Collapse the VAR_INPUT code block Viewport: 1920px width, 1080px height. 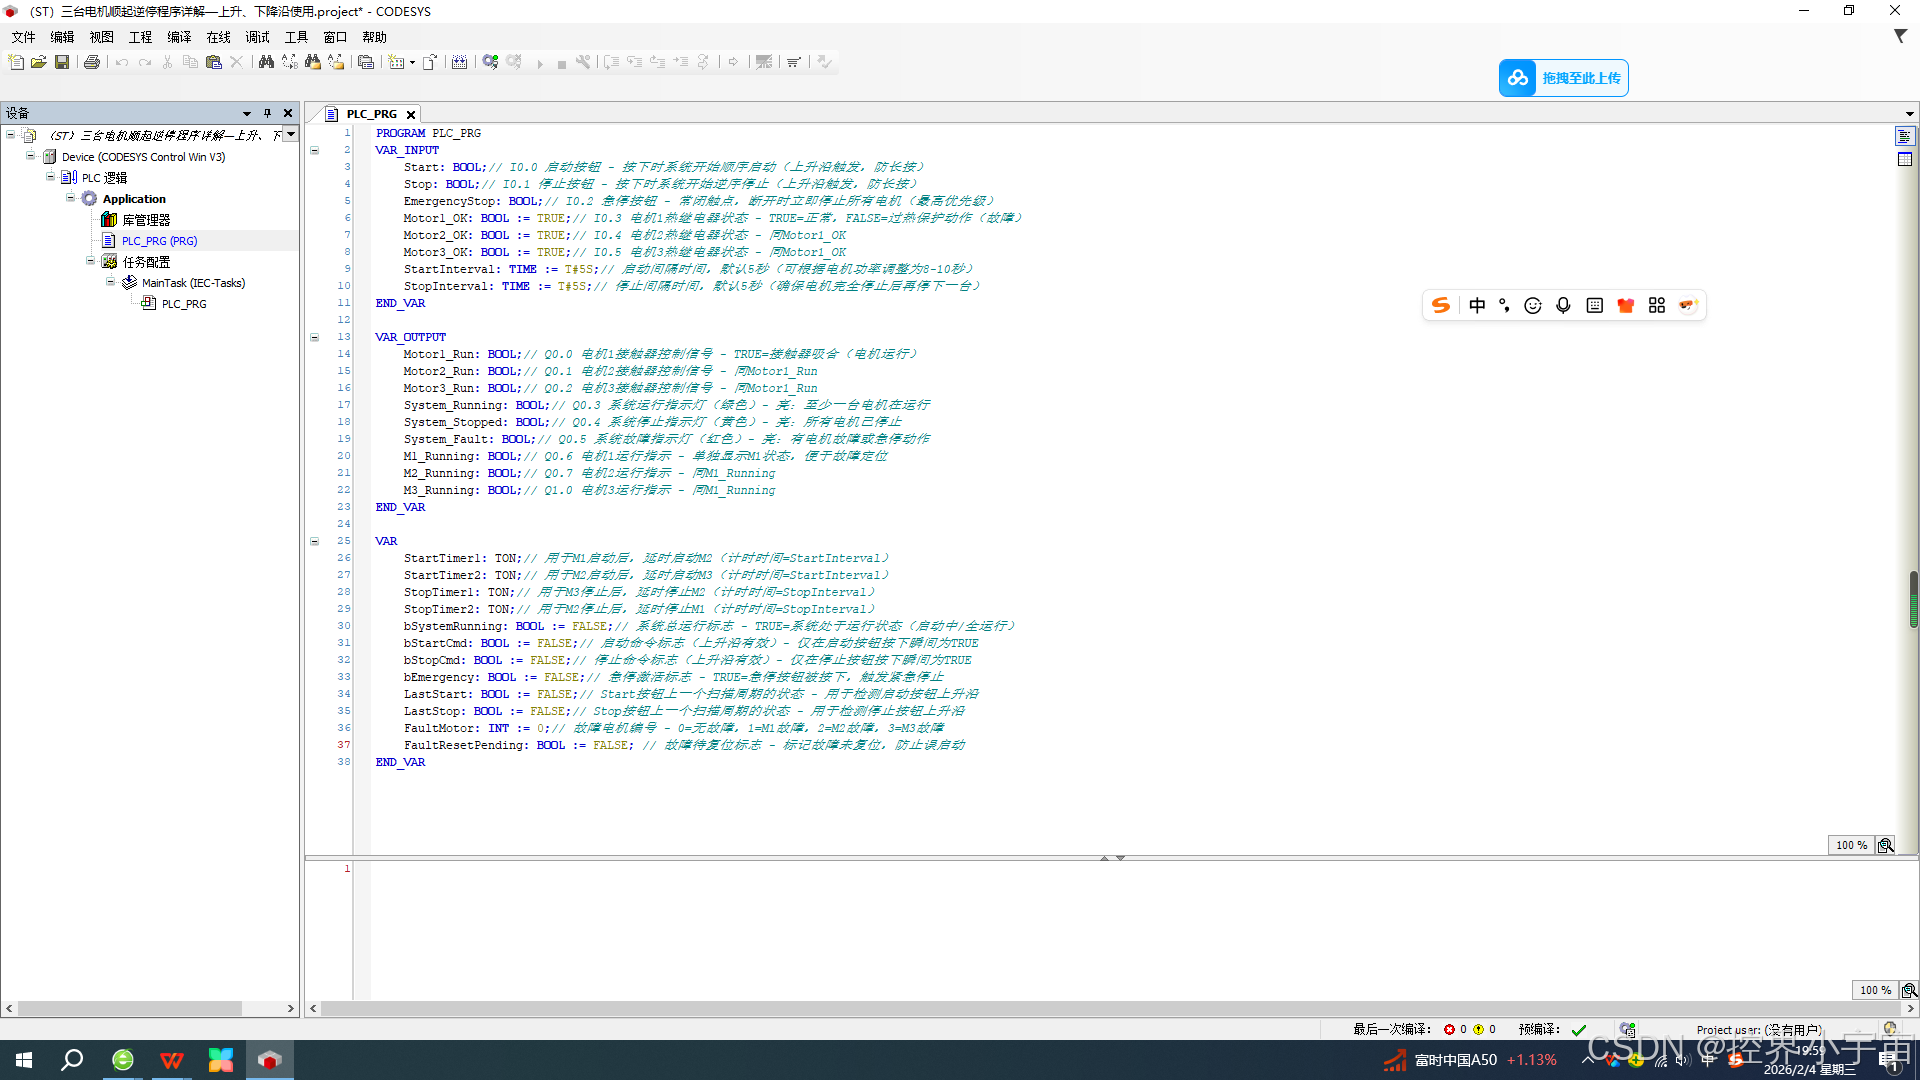pos(314,151)
